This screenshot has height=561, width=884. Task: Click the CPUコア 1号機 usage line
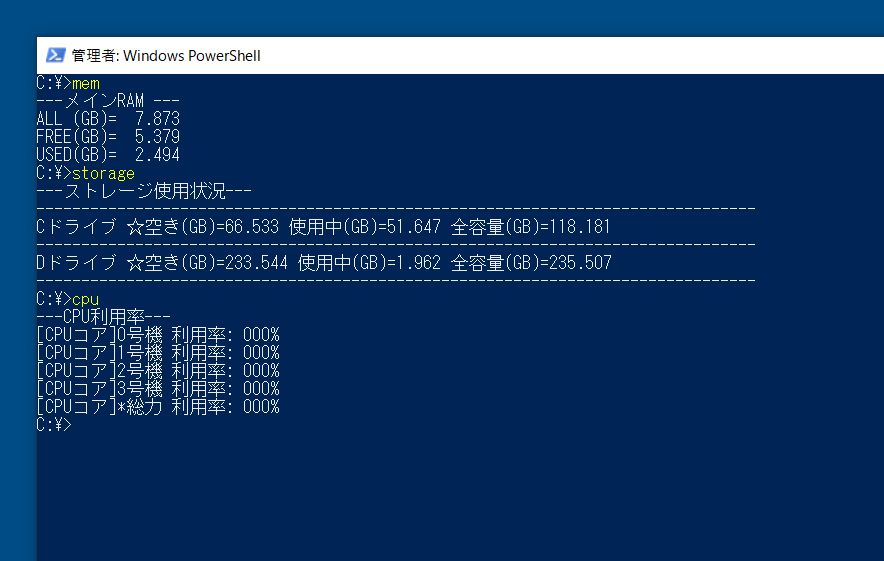point(158,353)
